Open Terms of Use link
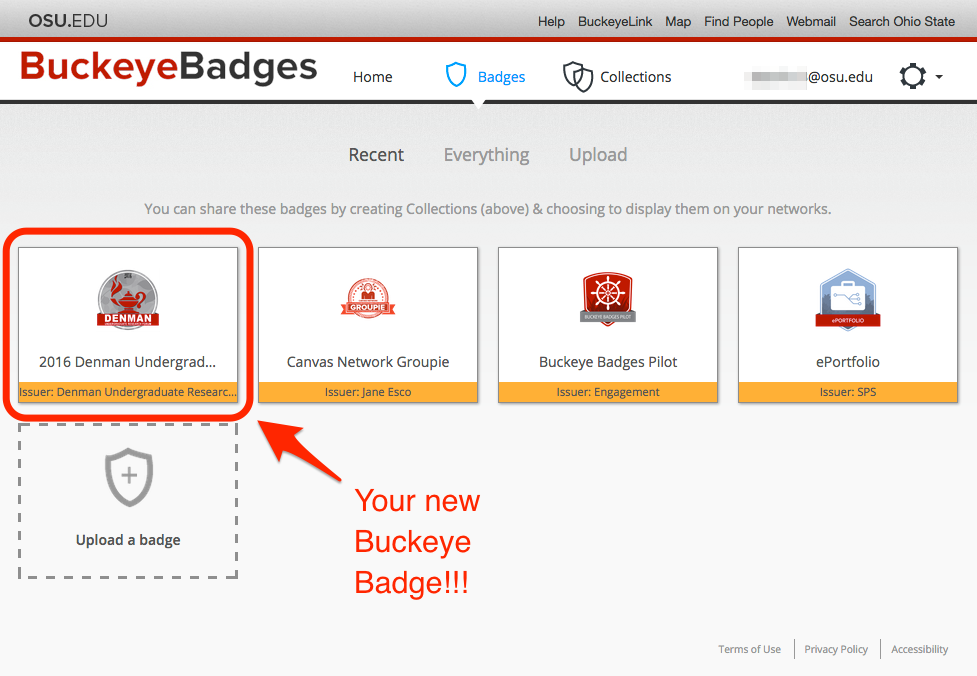The image size is (977, 676). [x=749, y=649]
